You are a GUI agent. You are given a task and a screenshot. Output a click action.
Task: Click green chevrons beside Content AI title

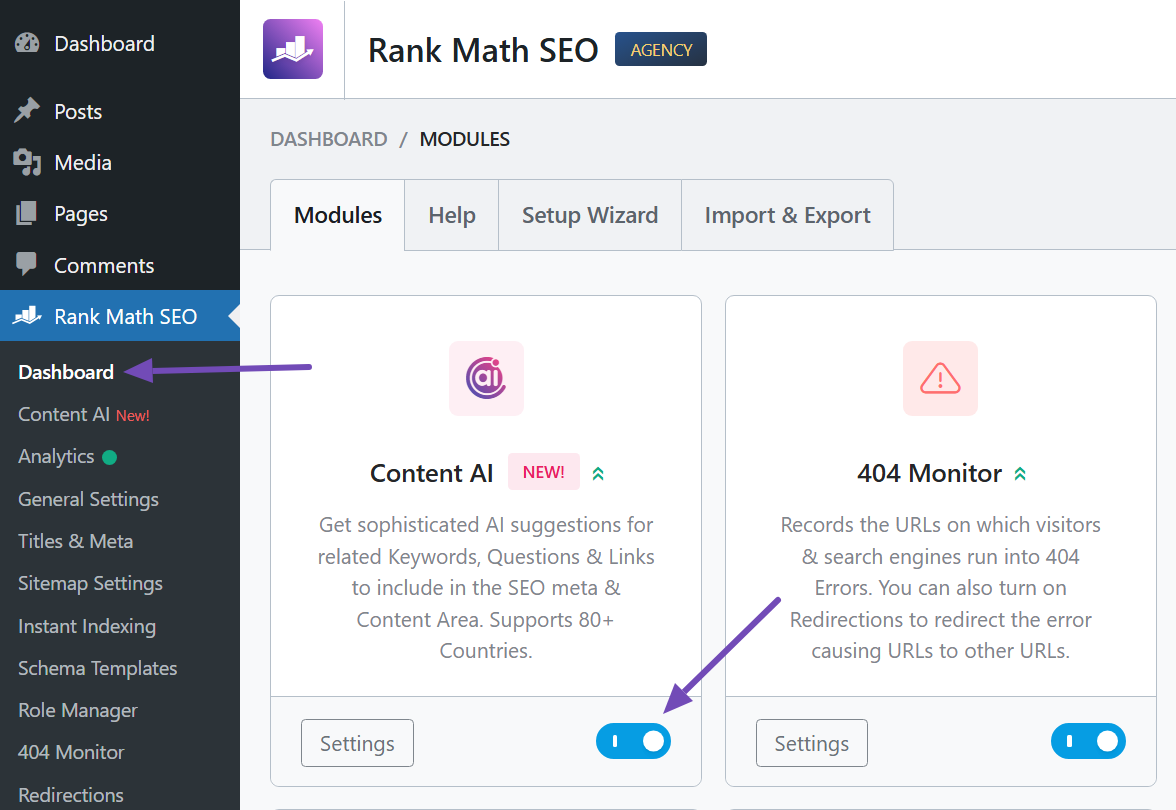click(598, 473)
